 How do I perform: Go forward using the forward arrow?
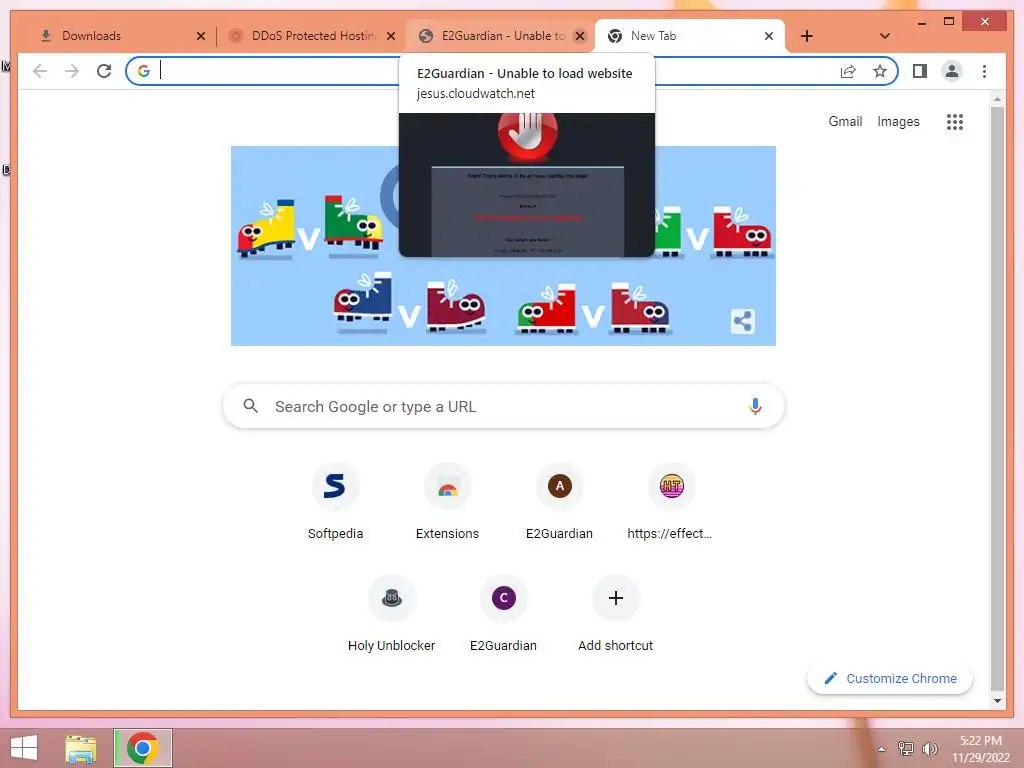[x=72, y=71]
